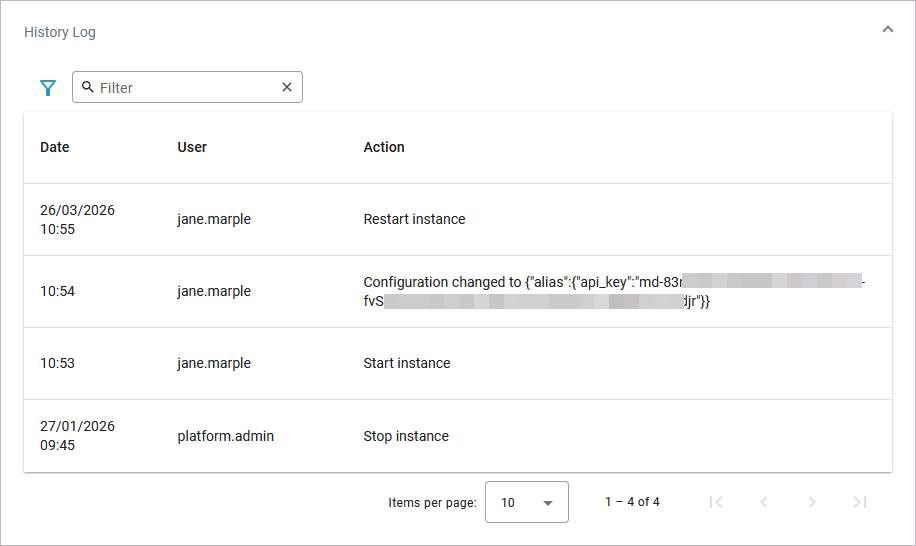Select the Start instance log entry
This screenshot has height=546, width=916.
point(407,363)
